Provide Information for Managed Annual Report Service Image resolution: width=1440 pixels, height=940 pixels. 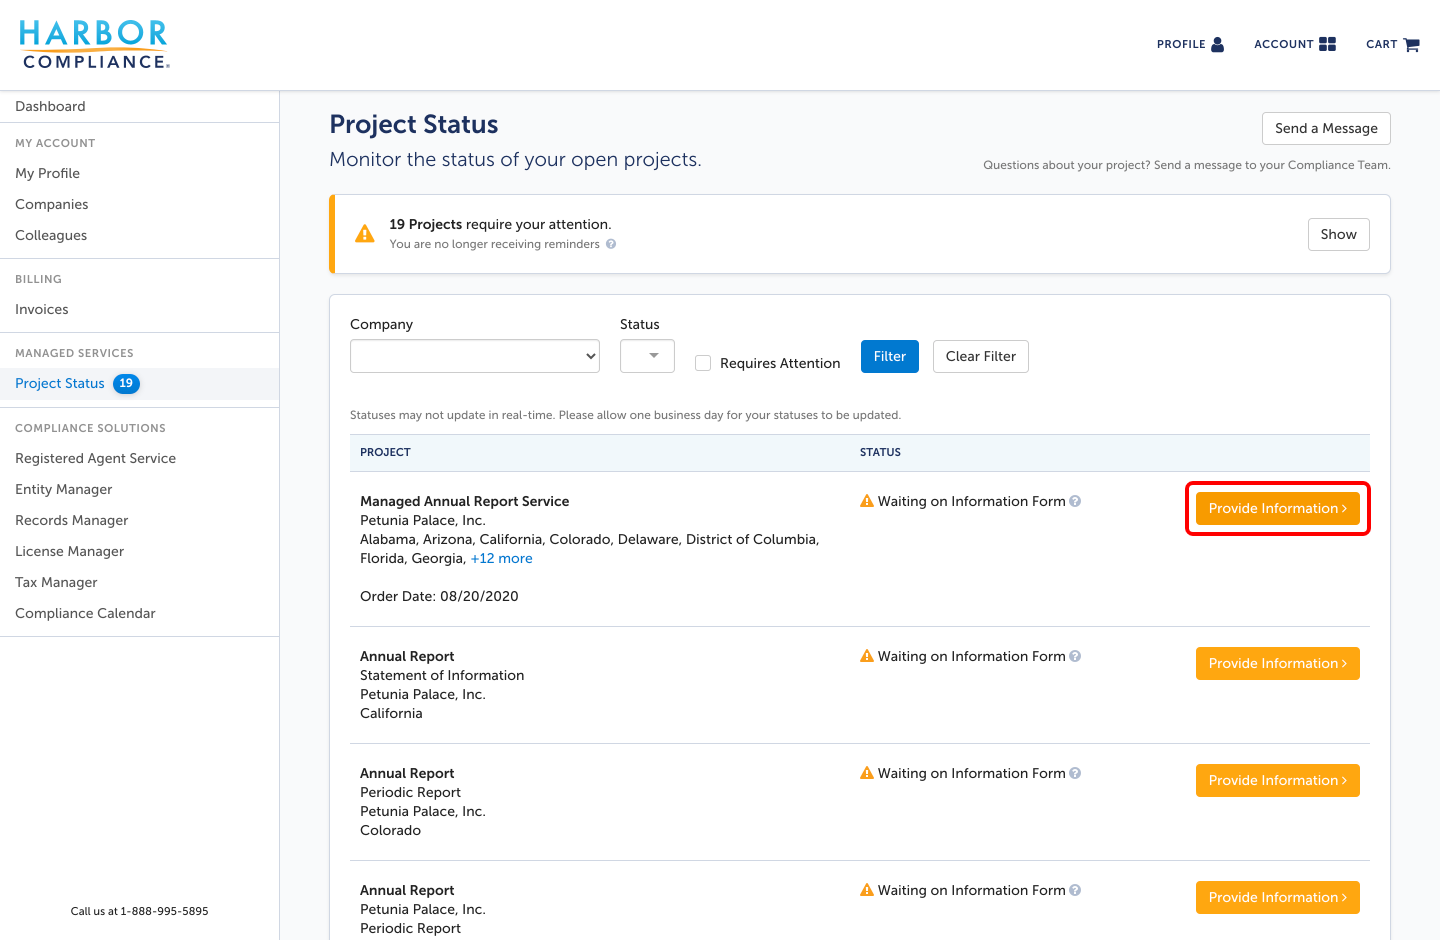point(1278,508)
